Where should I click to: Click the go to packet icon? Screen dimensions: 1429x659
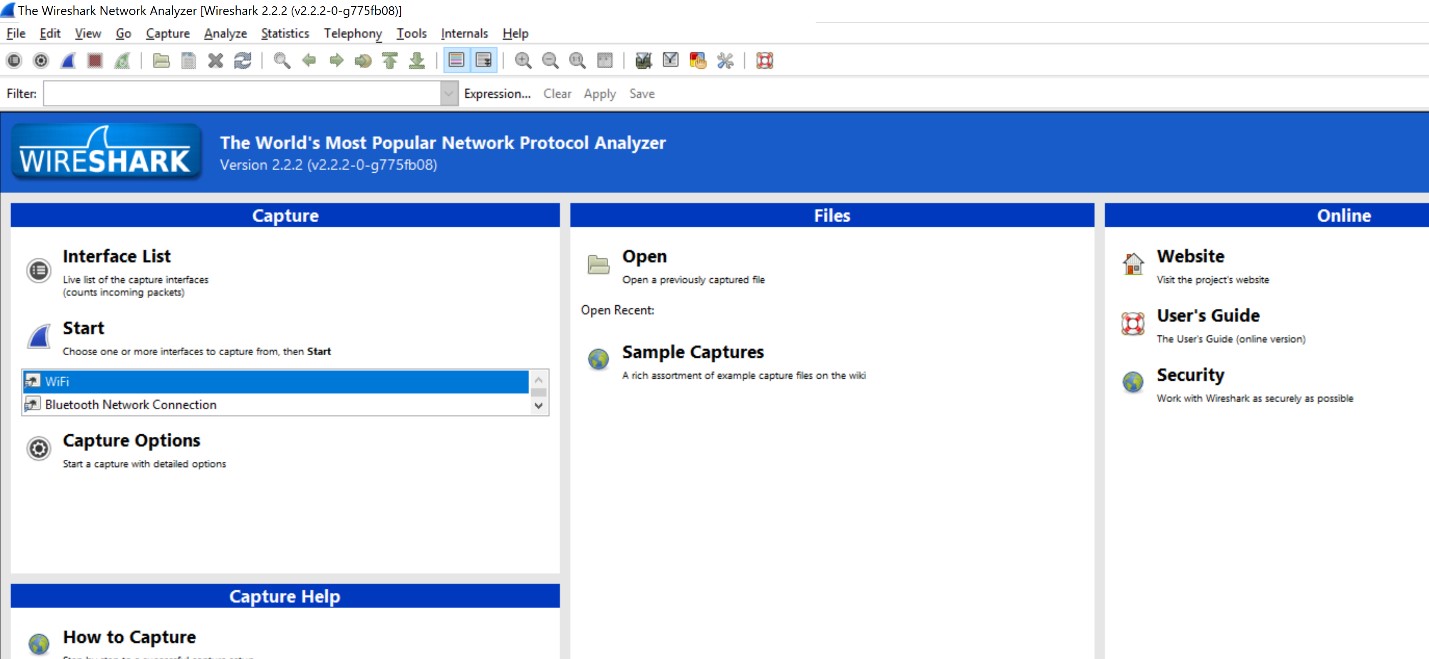point(363,61)
